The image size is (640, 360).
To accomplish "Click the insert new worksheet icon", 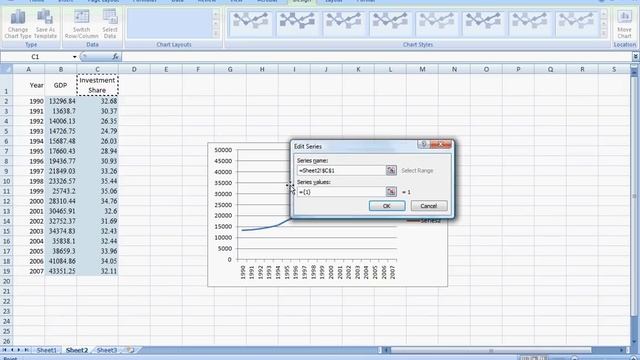I will (131, 350).
